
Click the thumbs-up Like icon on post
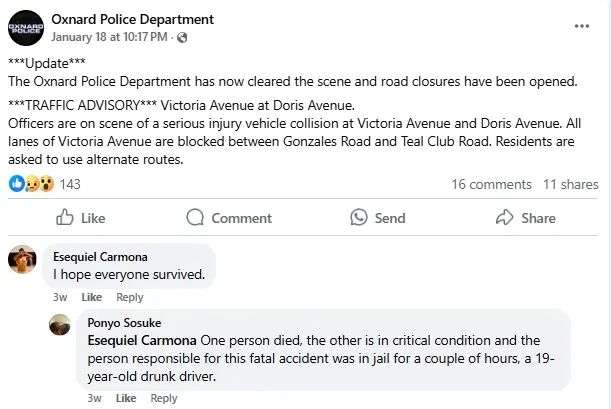(66, 217)
